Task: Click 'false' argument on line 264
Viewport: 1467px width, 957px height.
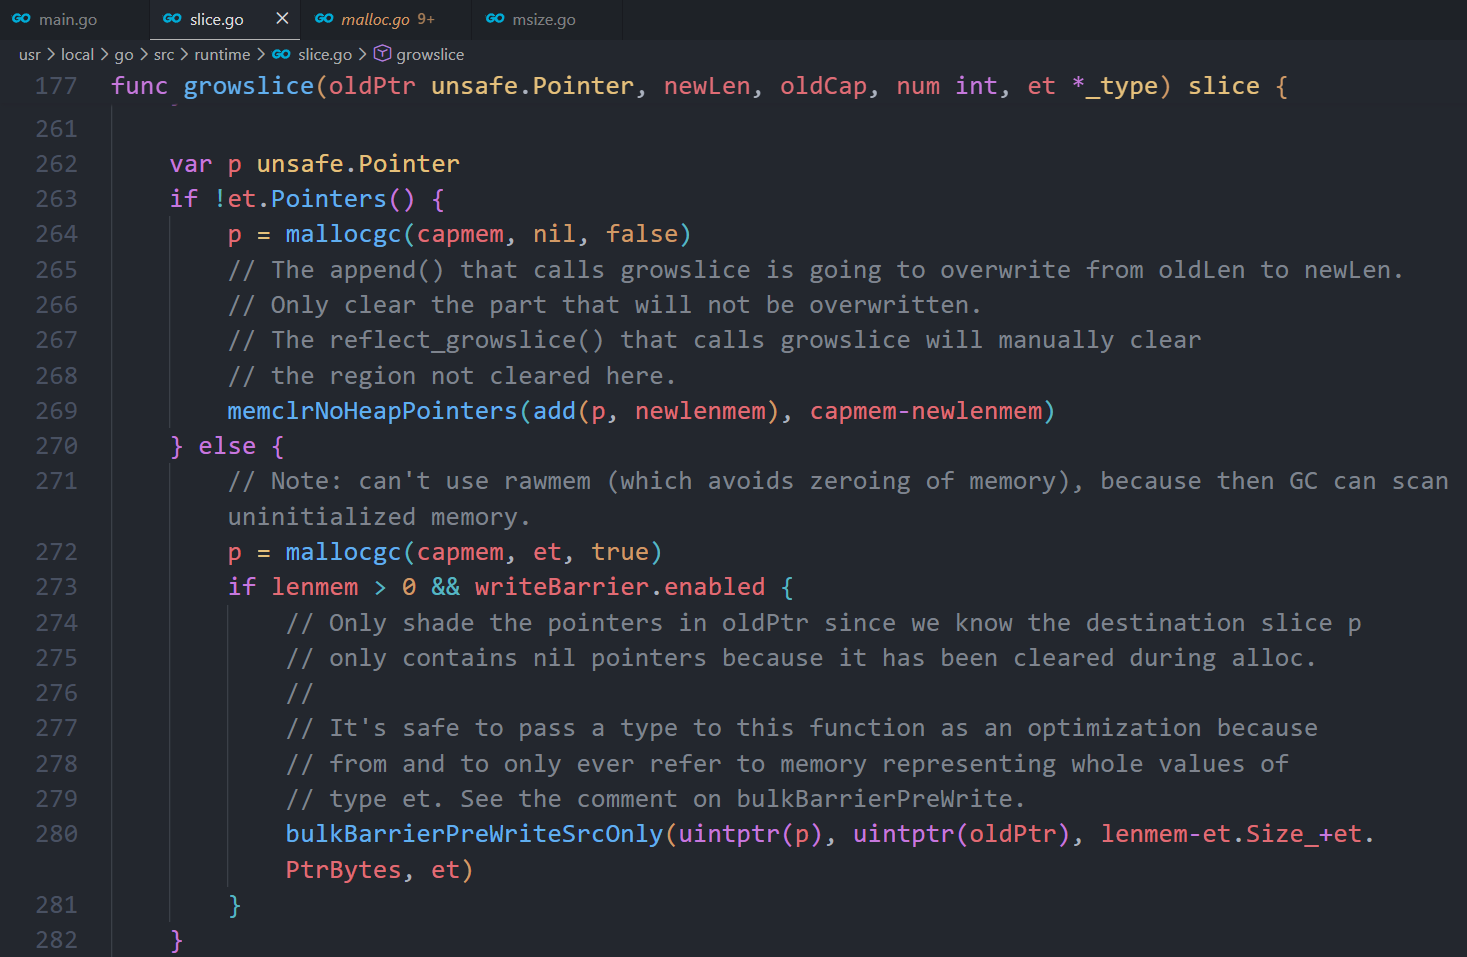Action: pos(642,234)
